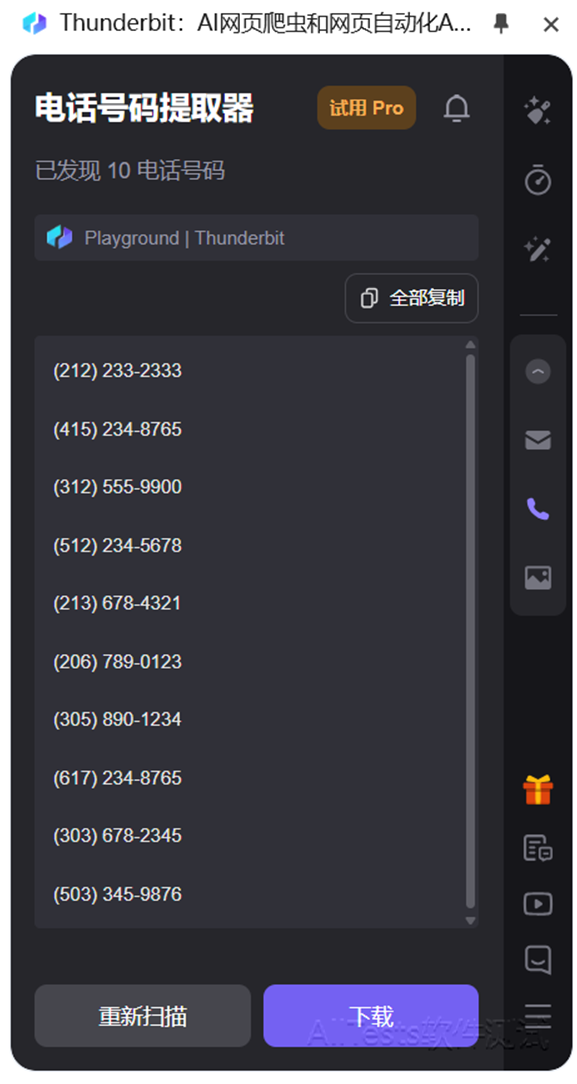
Task: Open the magic wand autofill icon
Action: 538,249
